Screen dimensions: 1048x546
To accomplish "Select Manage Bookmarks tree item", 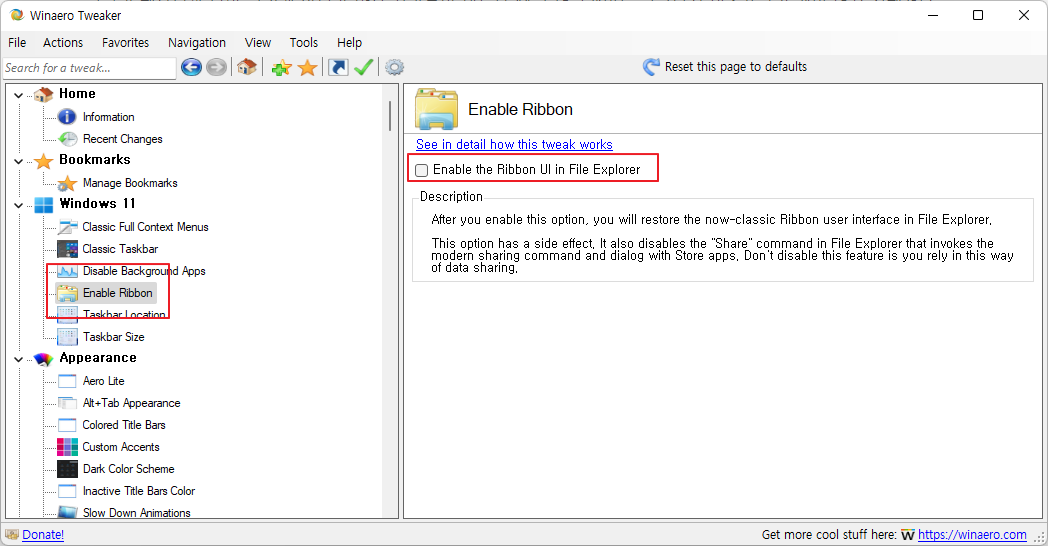I will click(x=130, y=183).
